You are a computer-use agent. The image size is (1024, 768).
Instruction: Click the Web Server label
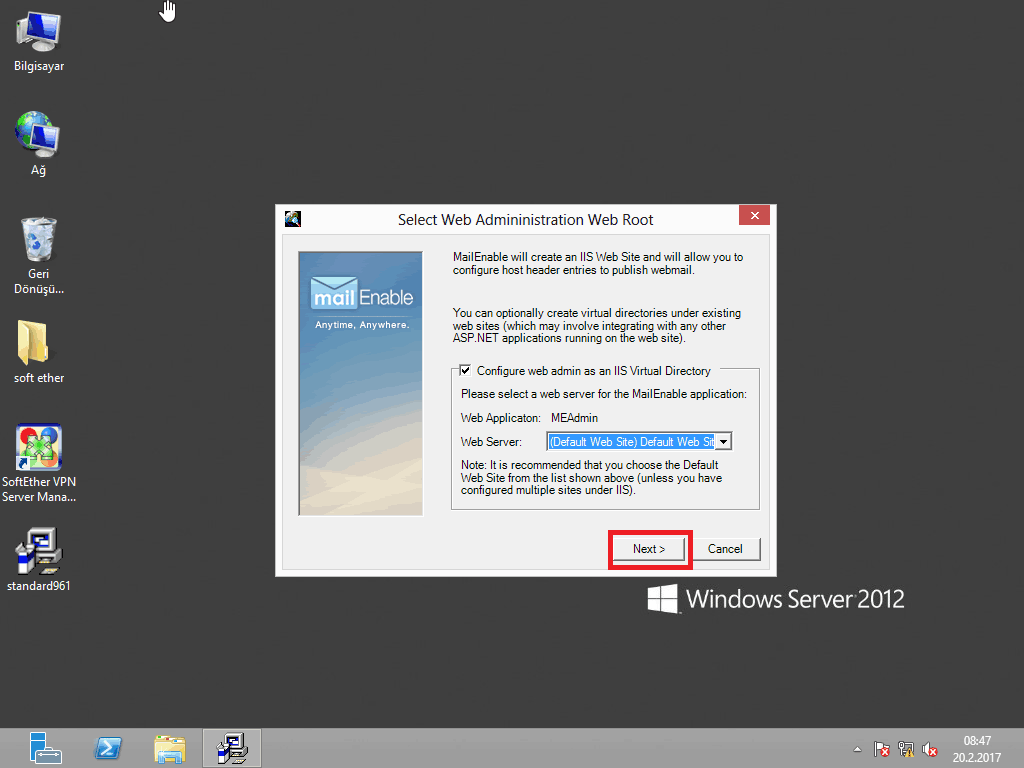(x=491, y=442)
